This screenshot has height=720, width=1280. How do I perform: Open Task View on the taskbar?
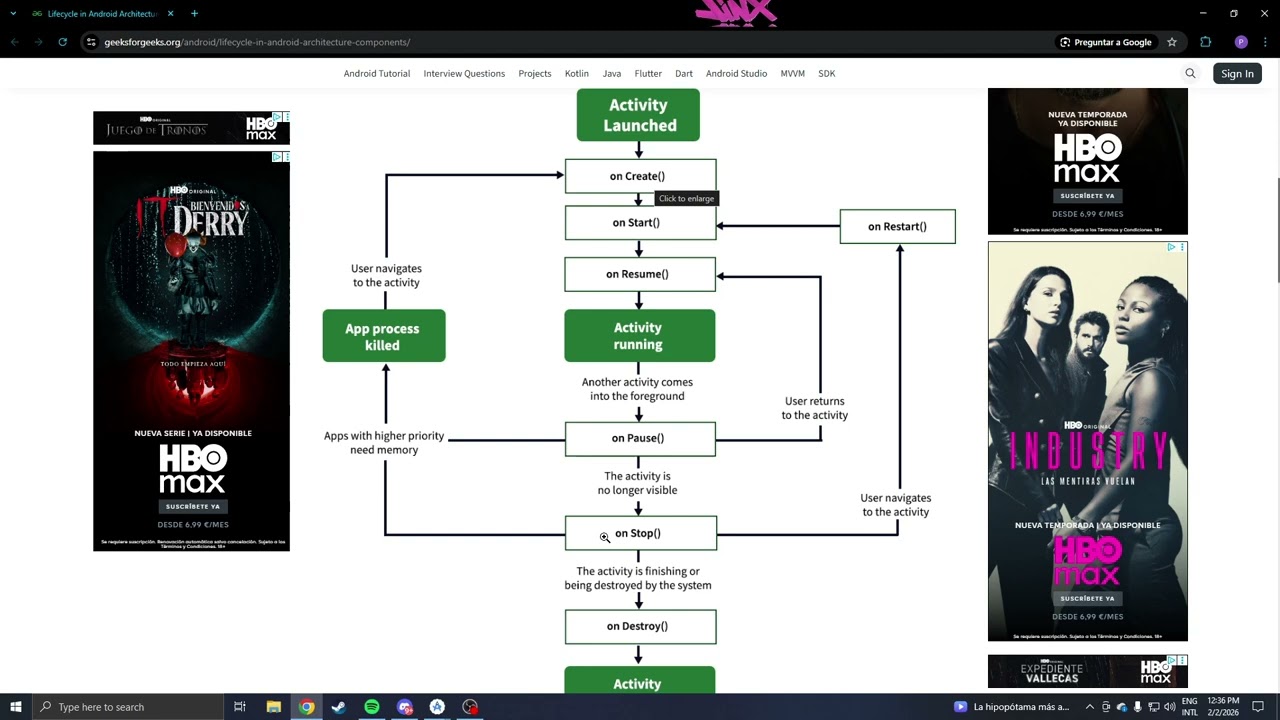[240, 707]
